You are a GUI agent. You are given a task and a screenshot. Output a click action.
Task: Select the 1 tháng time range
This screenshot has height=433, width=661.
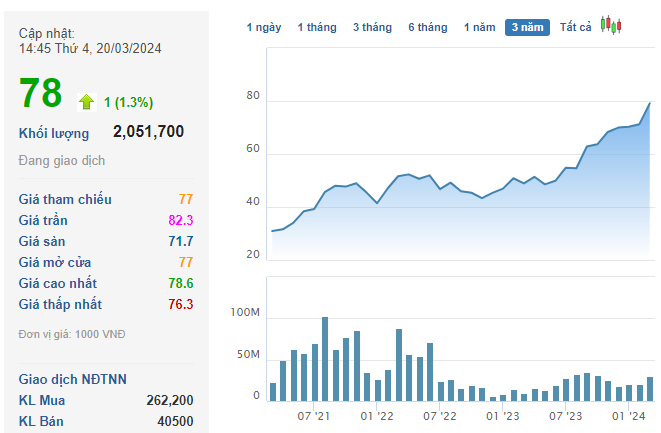coord(317,28)
